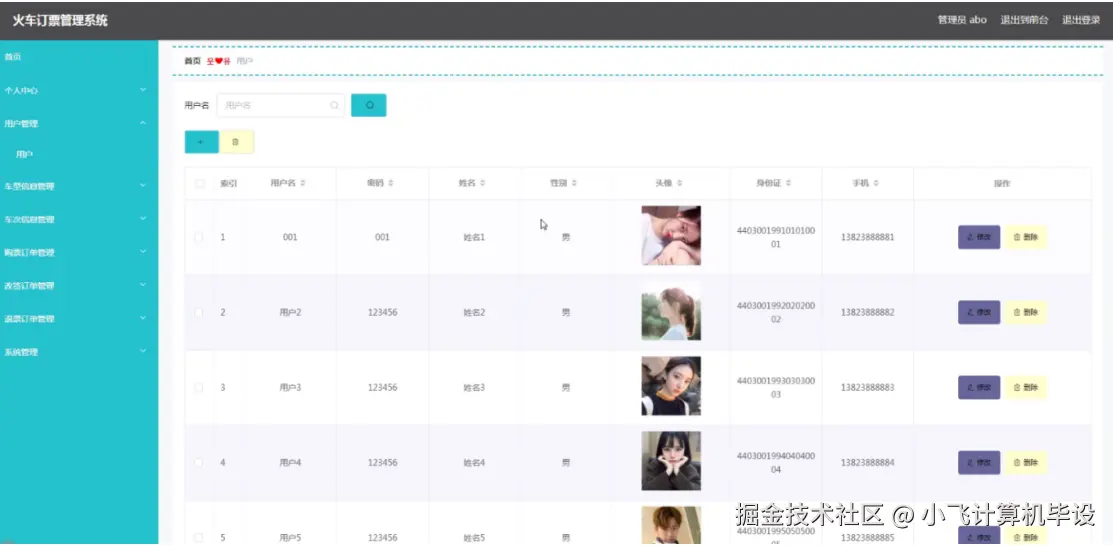Click the 索引 column header
This screenshot has height=546, width=1113.
(x=229, y=183)
